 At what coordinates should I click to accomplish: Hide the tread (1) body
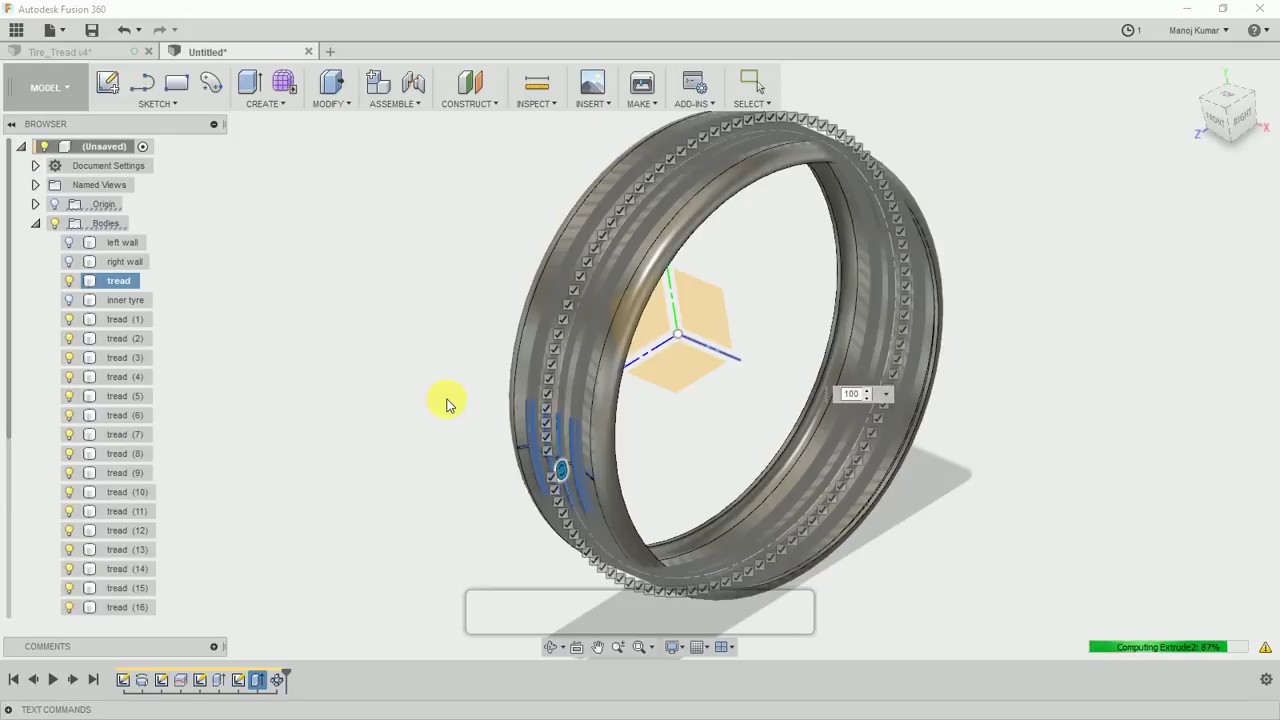69,319
